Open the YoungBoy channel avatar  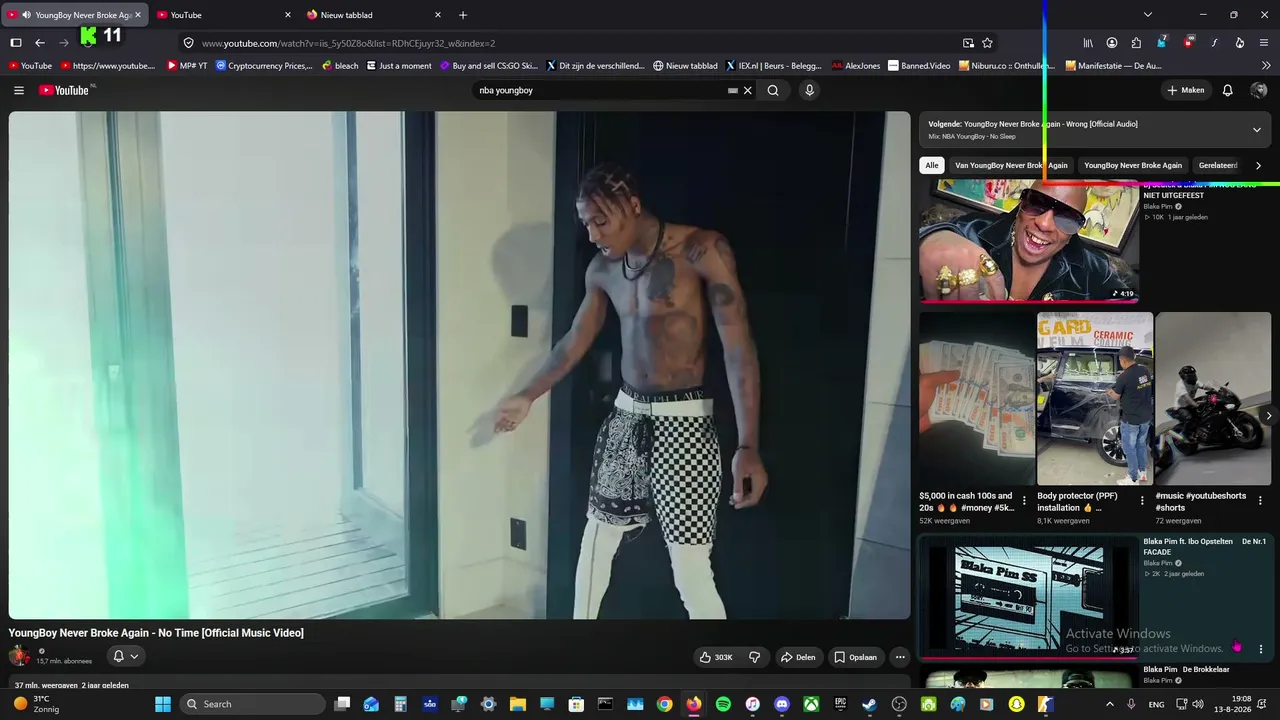pos(19,656)
